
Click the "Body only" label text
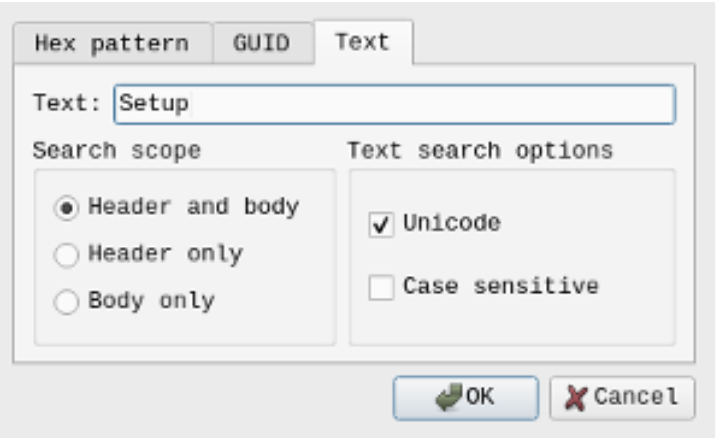(x=151, y=301)
